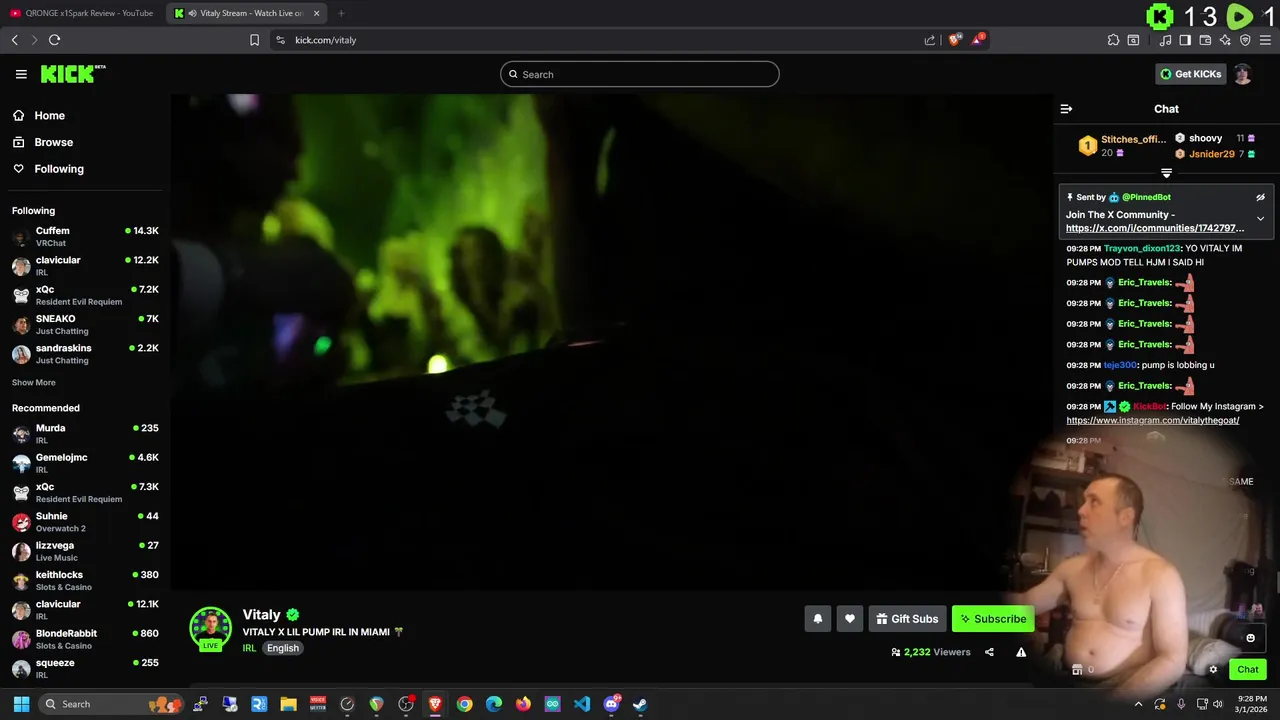
Task: Show hidden system tray icons chevron
Action: (1138, 704)
